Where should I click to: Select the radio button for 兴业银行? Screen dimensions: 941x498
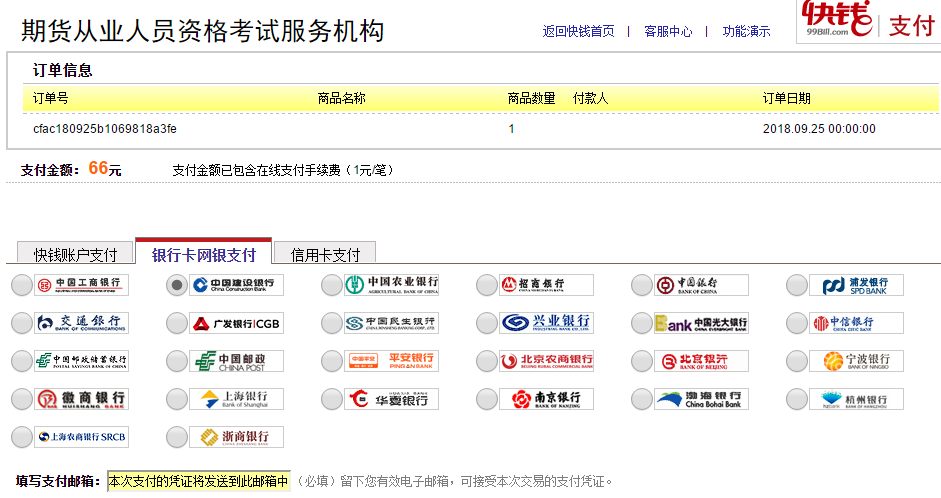(487, 323)
